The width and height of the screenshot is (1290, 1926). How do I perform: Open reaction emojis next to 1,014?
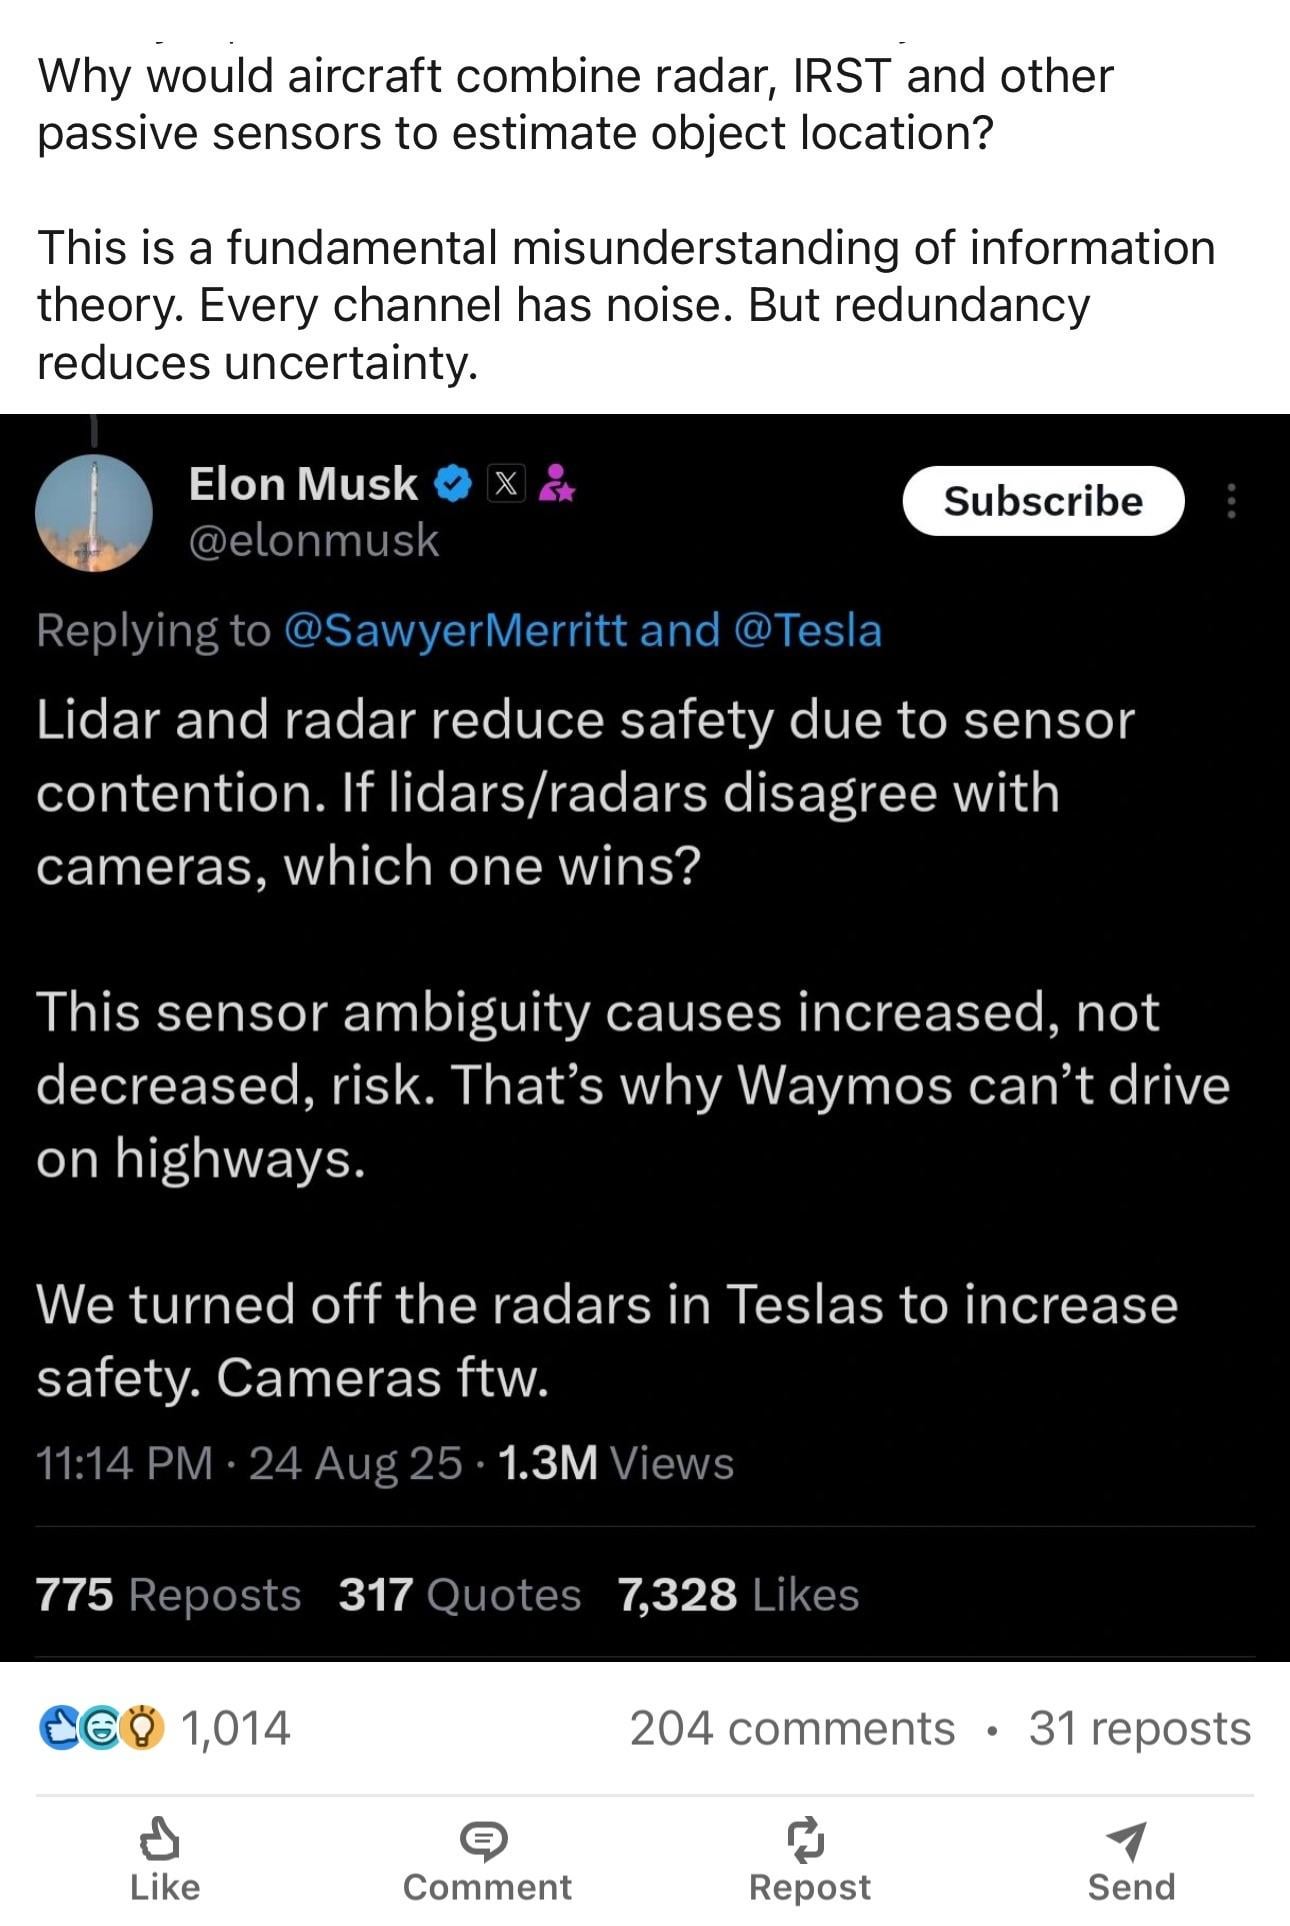pos(101,1728)
